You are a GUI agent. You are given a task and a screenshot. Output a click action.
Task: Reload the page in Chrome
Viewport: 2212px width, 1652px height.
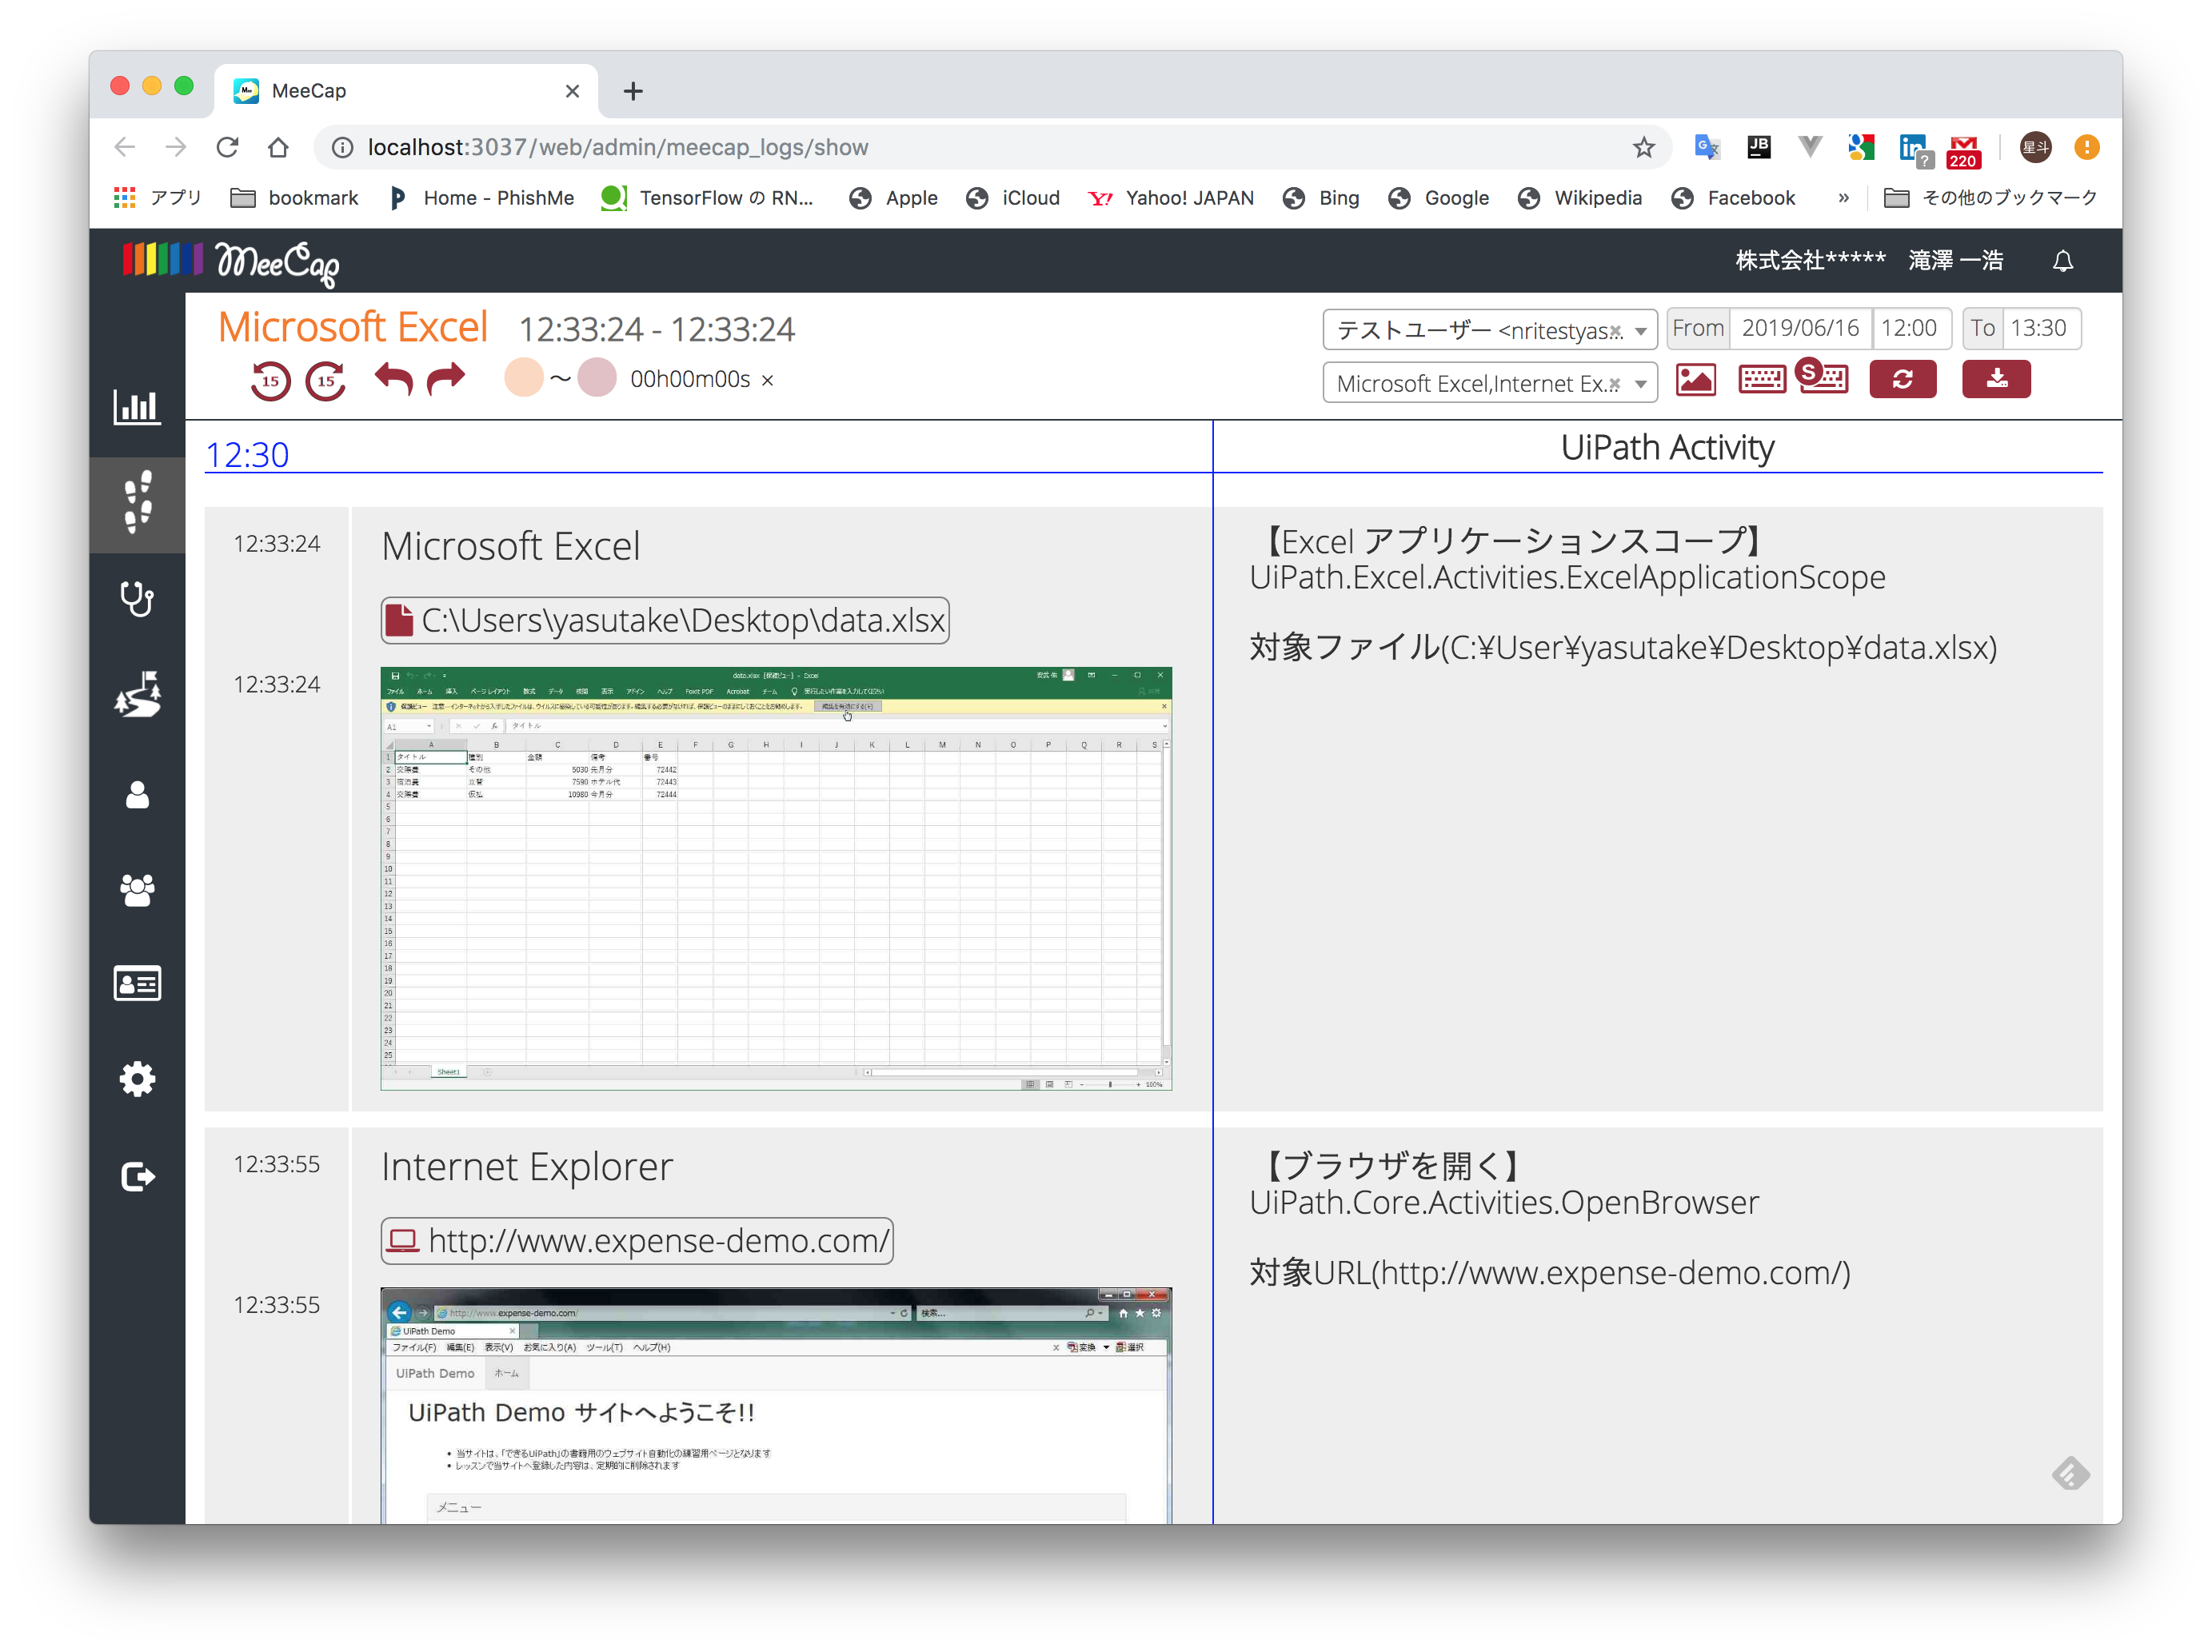227,147
